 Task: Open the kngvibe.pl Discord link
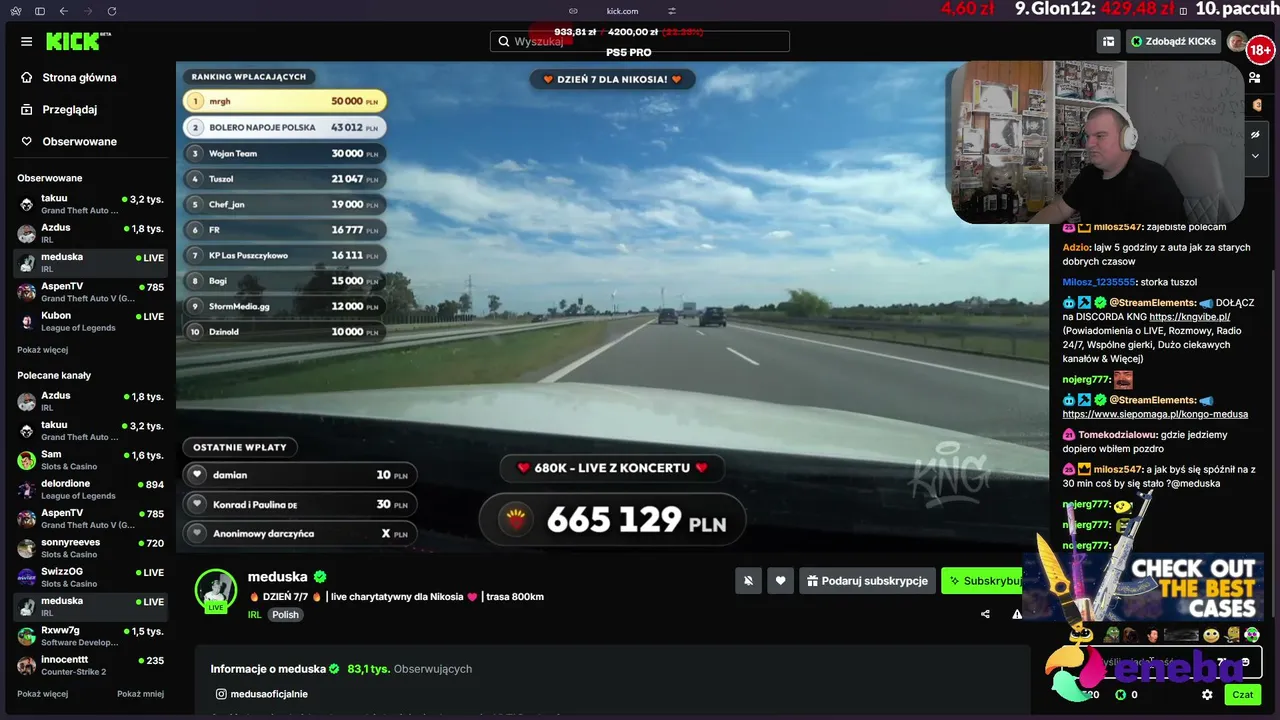[1190, 317]
